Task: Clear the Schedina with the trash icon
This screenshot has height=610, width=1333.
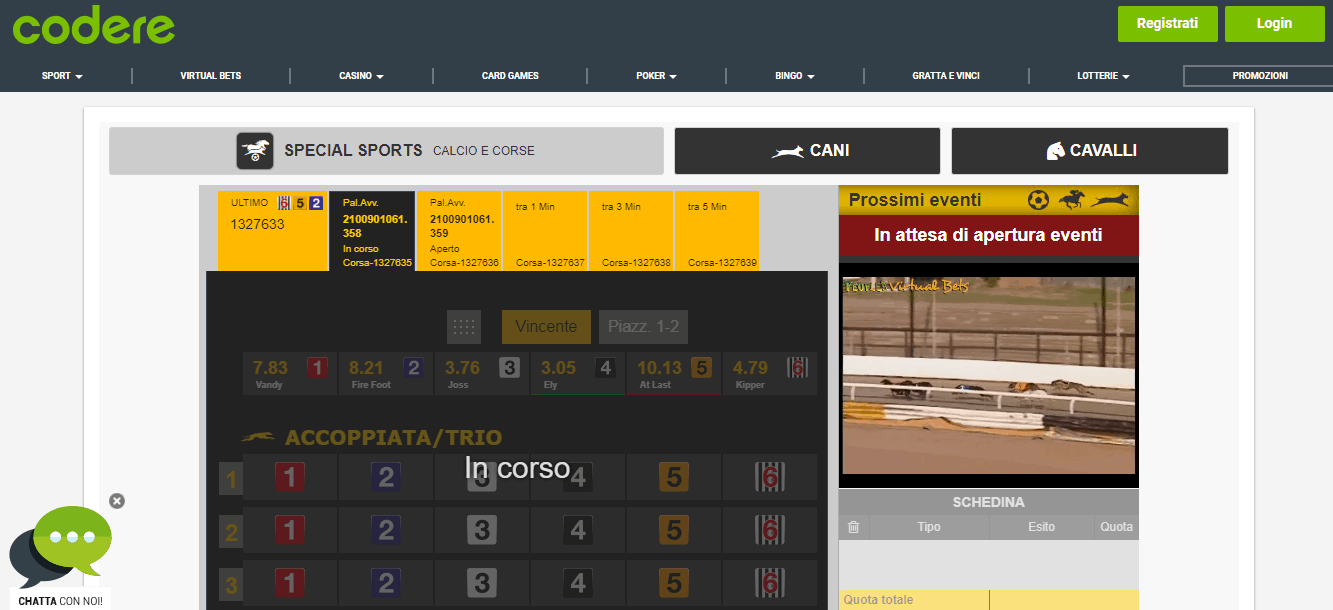Action: coord(853,527)
